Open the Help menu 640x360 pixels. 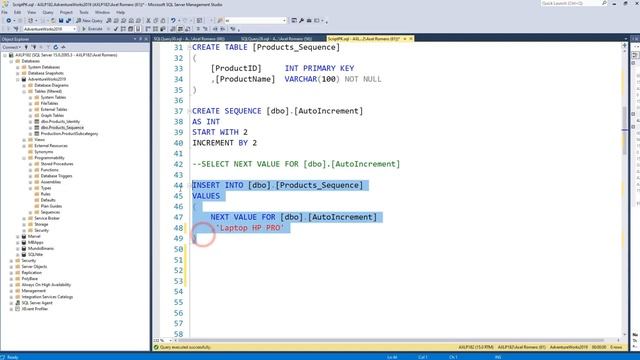pyautogui.click(x=120, y=12)
